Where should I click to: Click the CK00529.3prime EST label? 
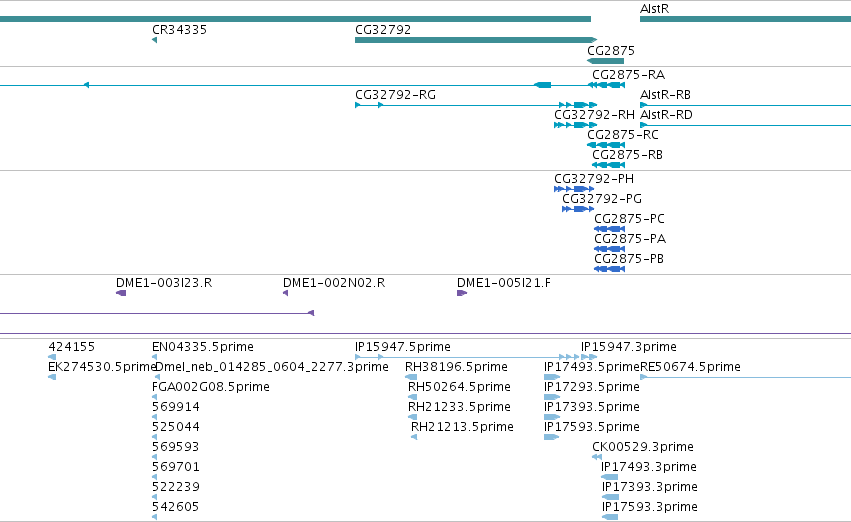[x=643, y=448]
